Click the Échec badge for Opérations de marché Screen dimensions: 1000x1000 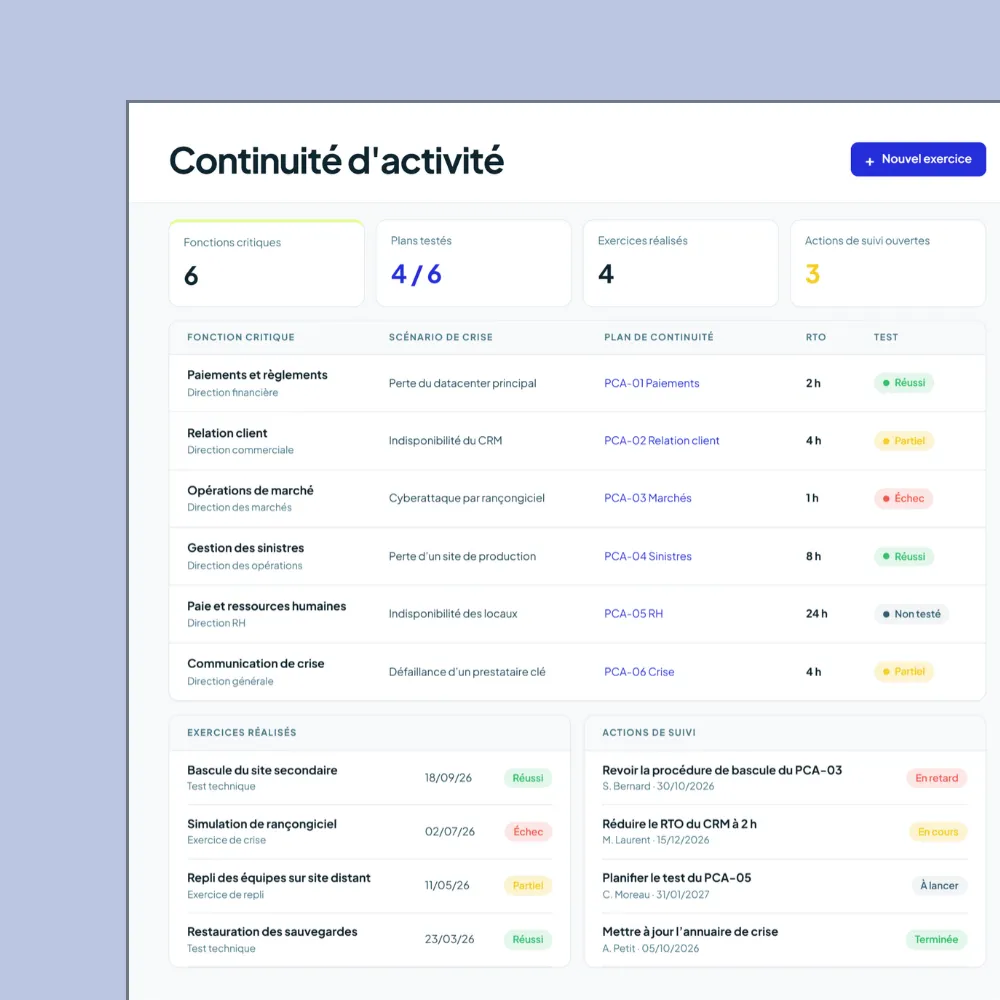pos(903,498)
